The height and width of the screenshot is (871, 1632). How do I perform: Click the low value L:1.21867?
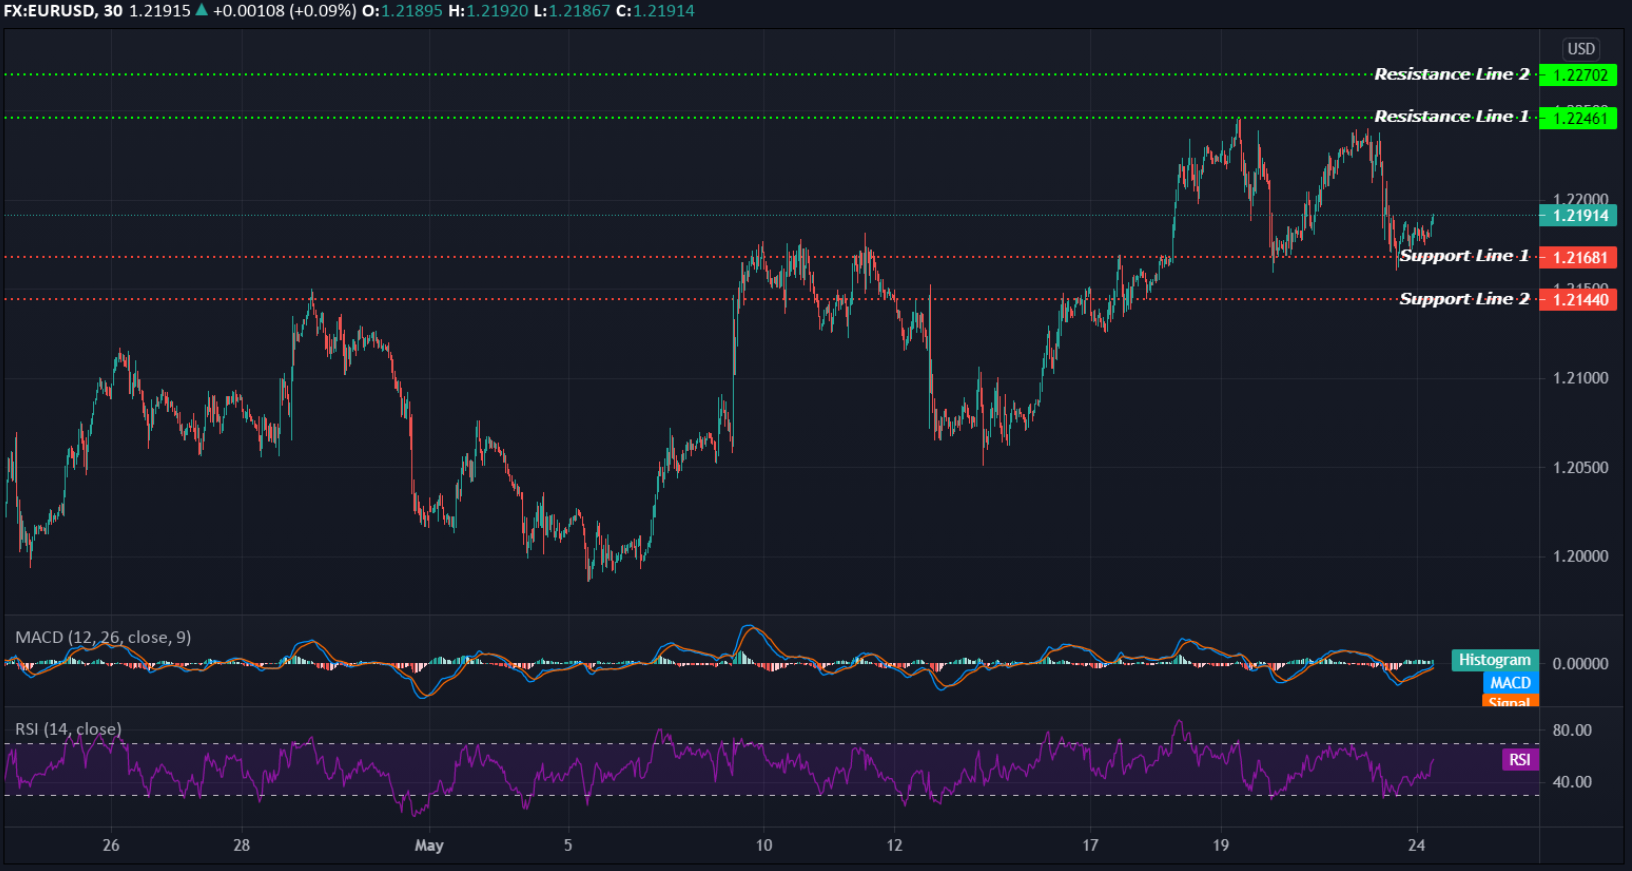coord(571,11)
